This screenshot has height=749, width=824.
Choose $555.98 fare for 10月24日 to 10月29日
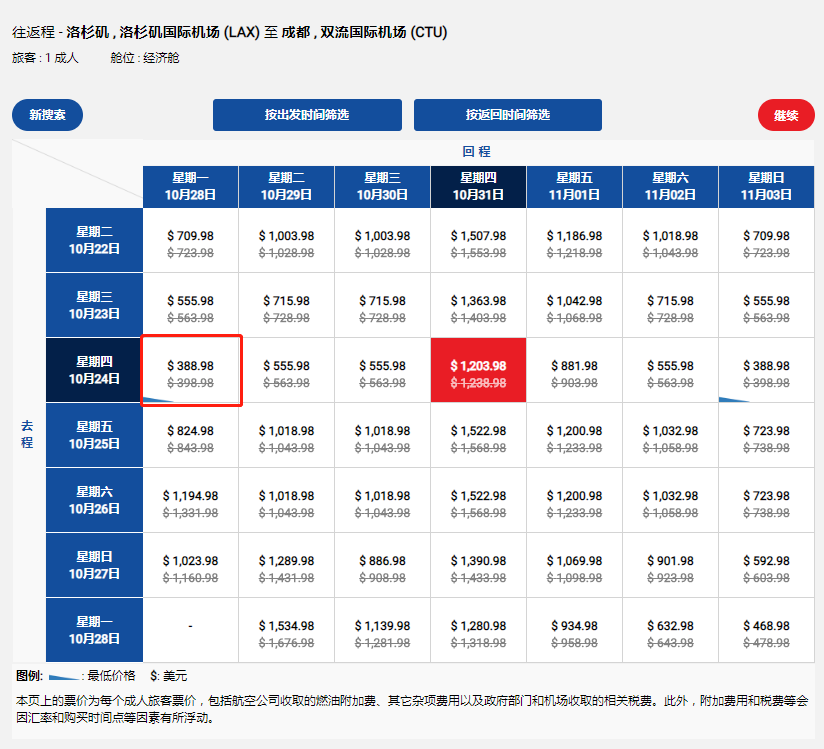(x=286, y=370)
